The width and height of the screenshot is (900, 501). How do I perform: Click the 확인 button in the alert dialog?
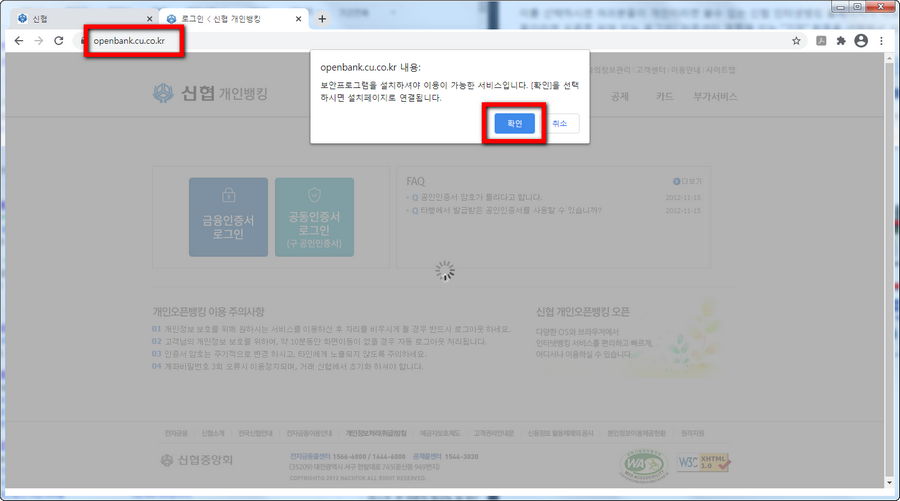[514, 123]
